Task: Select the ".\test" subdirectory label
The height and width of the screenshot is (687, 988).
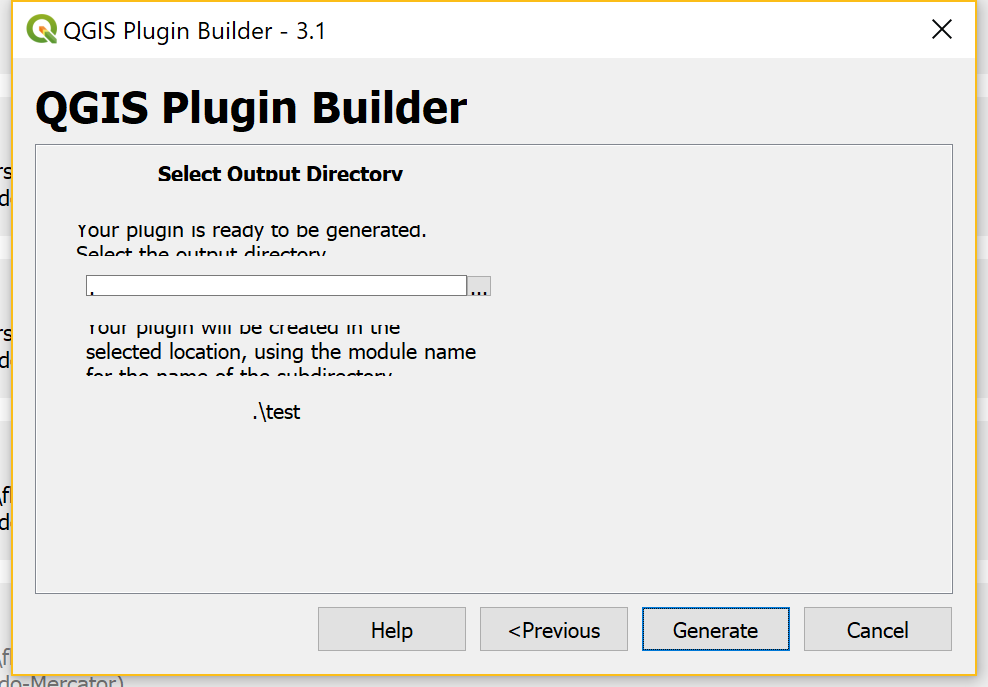Action: point(277,411)
